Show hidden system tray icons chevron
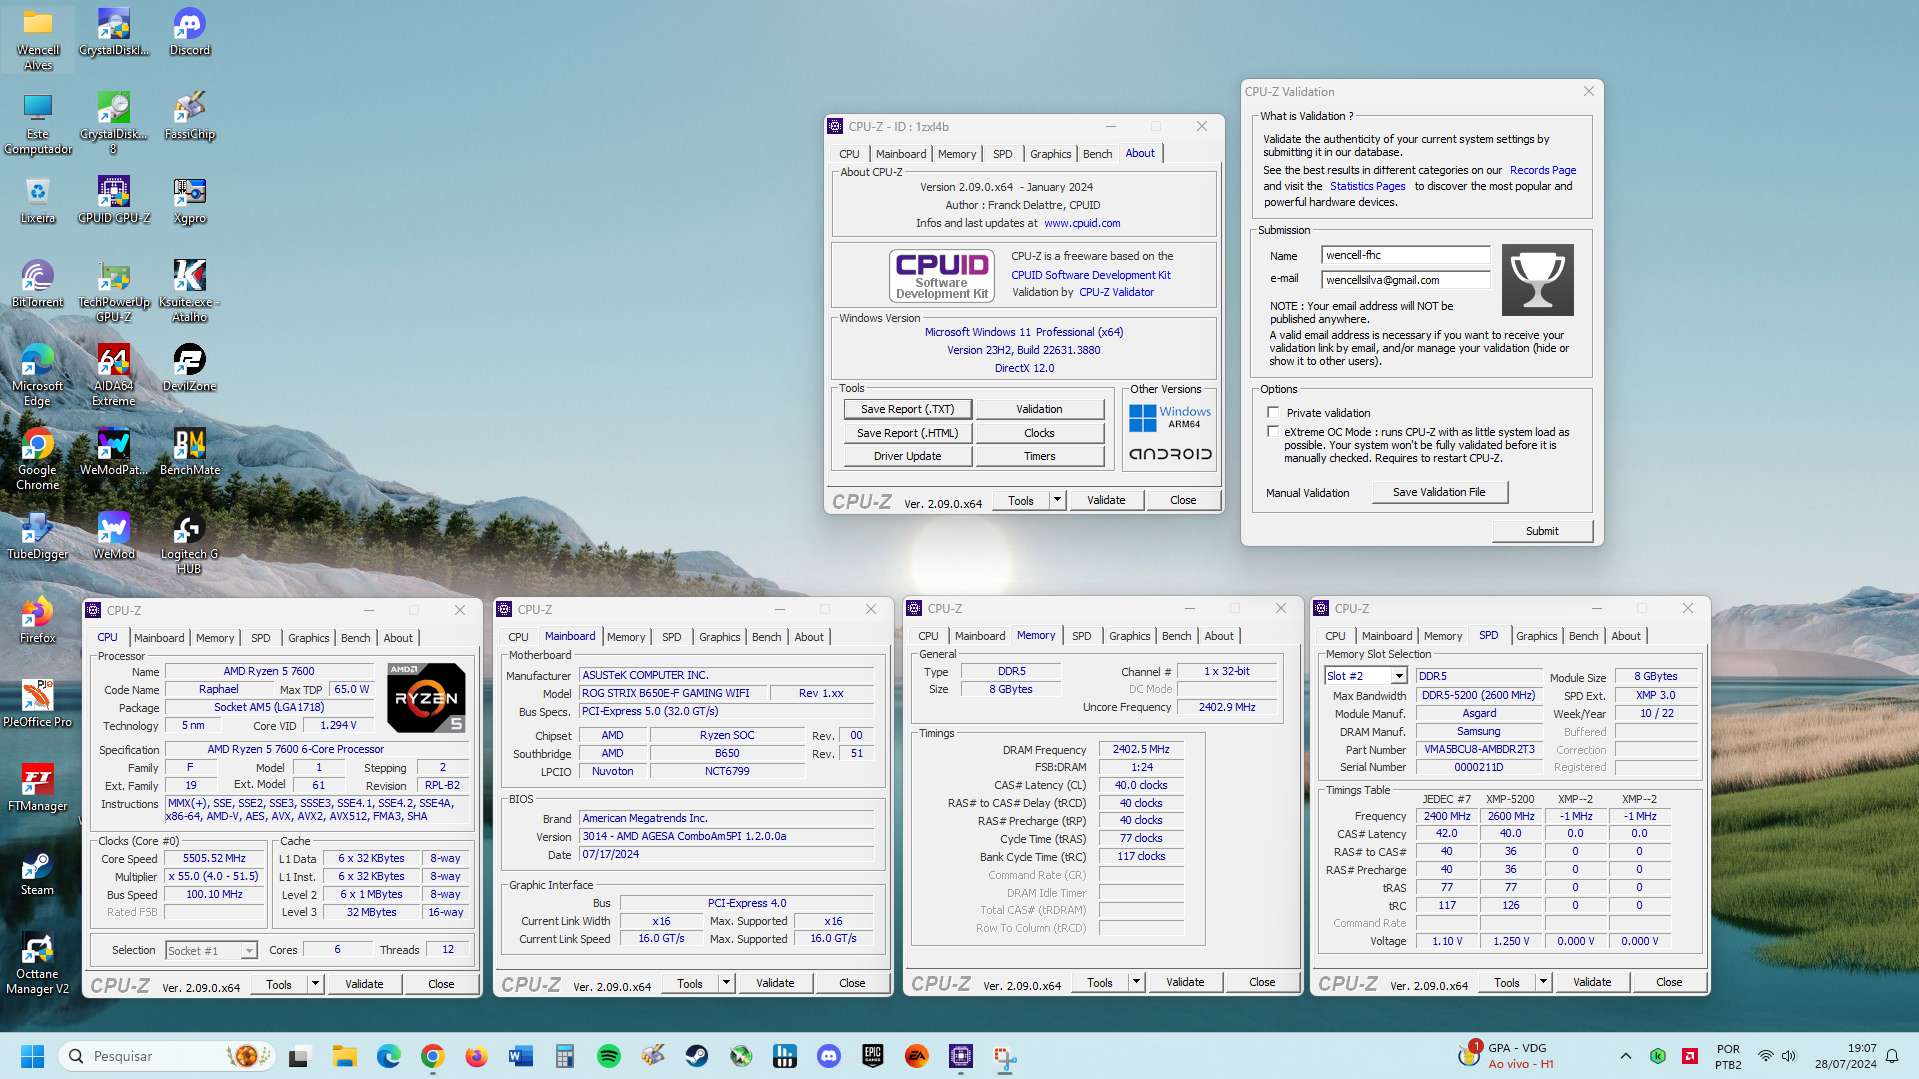 pos(1626,1056)
